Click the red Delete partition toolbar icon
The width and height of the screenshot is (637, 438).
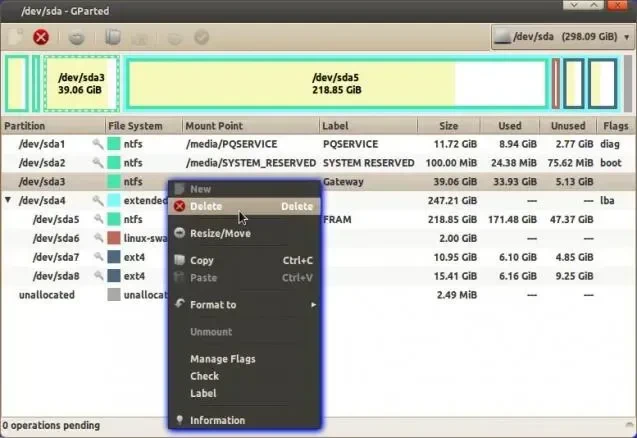(41, 37)
